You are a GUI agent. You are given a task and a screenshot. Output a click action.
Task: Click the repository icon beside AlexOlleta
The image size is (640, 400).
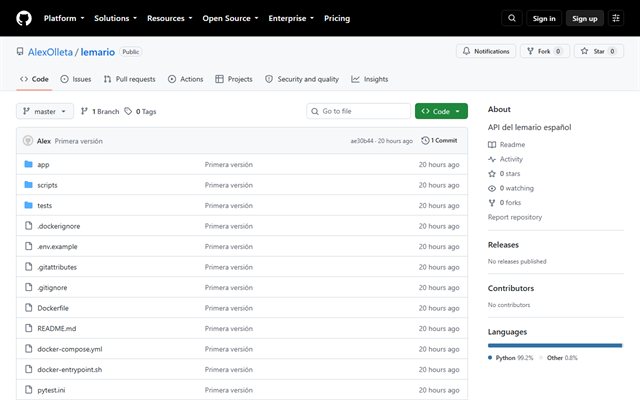tap(20, 51)
